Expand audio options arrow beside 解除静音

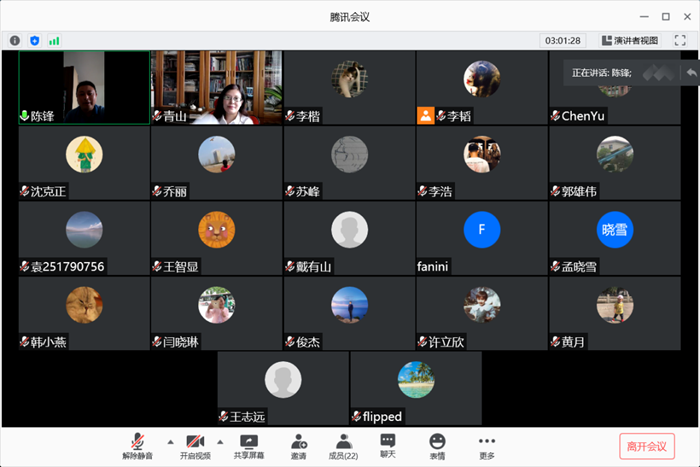click(168, 441)
